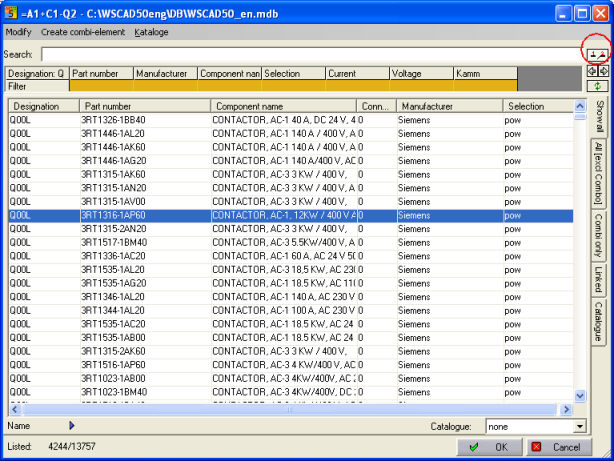Click the scroll up arrow of the list
The image size is (614, 461).
[x=580, y=106]
